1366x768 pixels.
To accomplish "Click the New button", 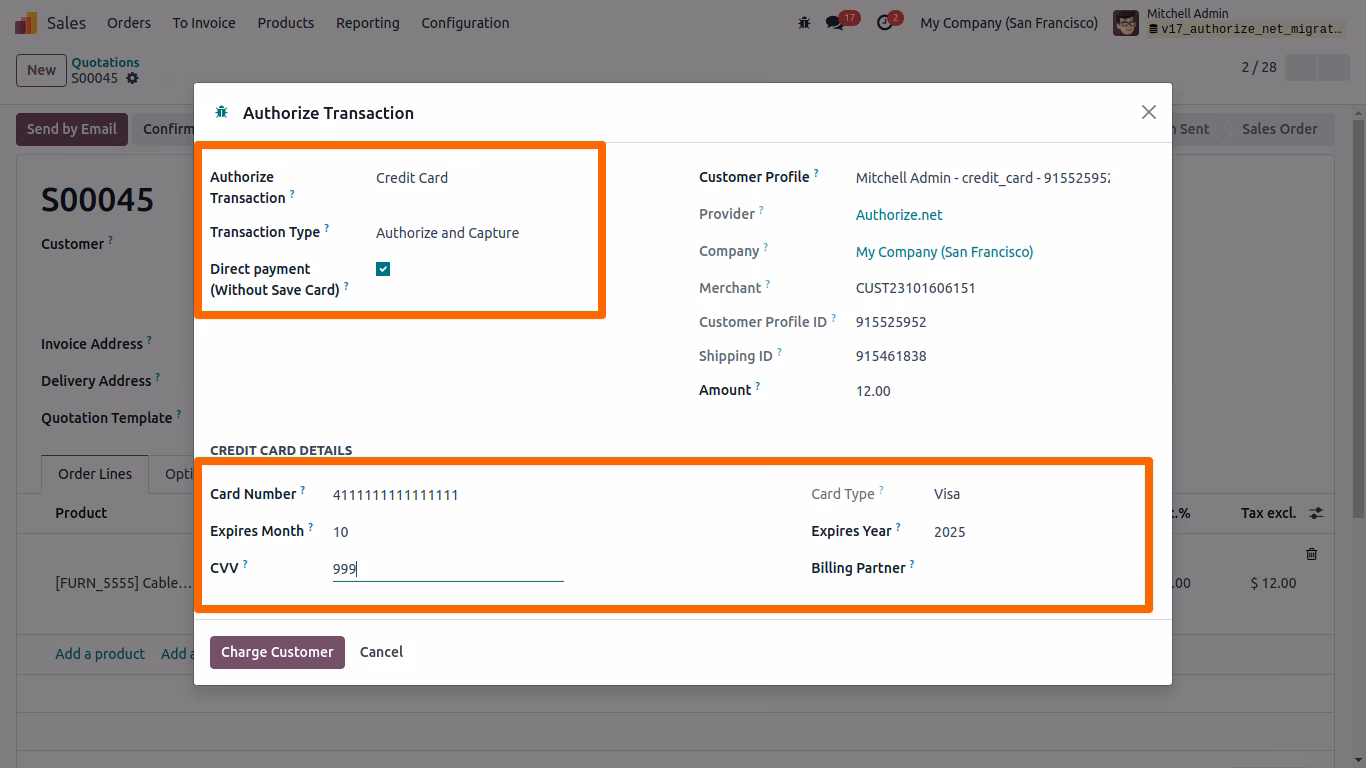I will (41, 70).
